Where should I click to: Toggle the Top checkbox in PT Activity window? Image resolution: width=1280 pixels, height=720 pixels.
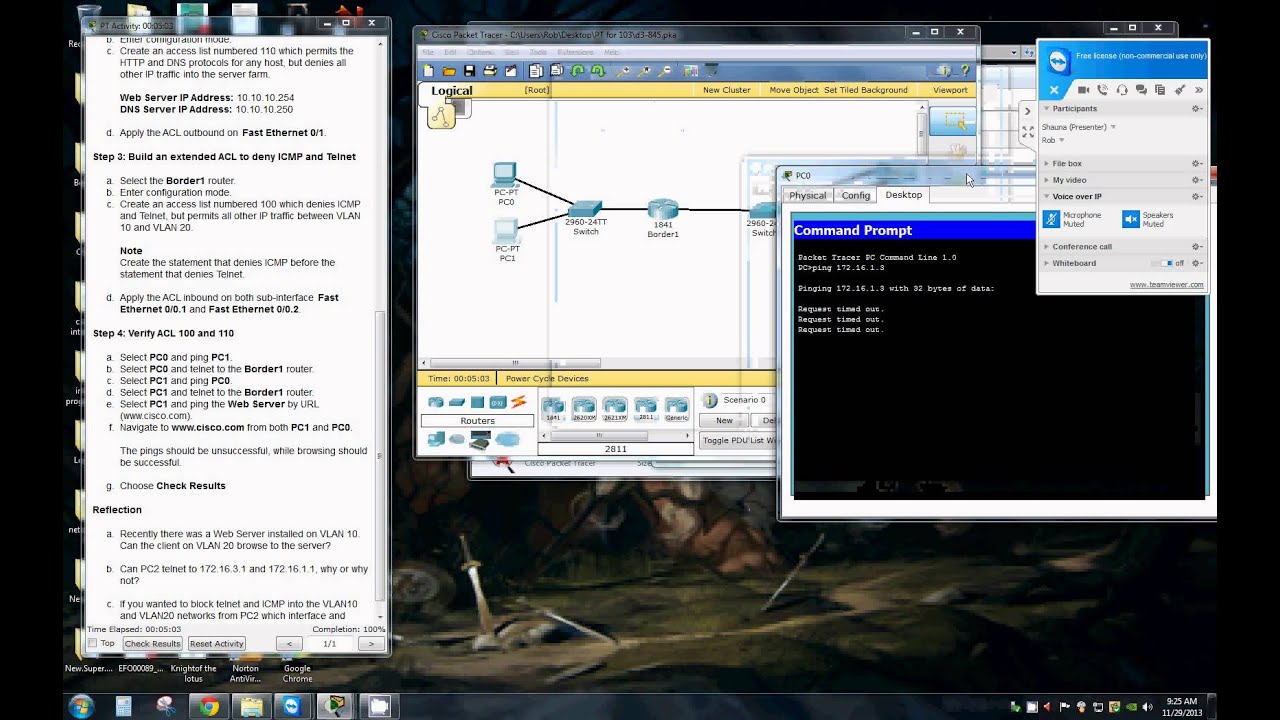[93, 643]
